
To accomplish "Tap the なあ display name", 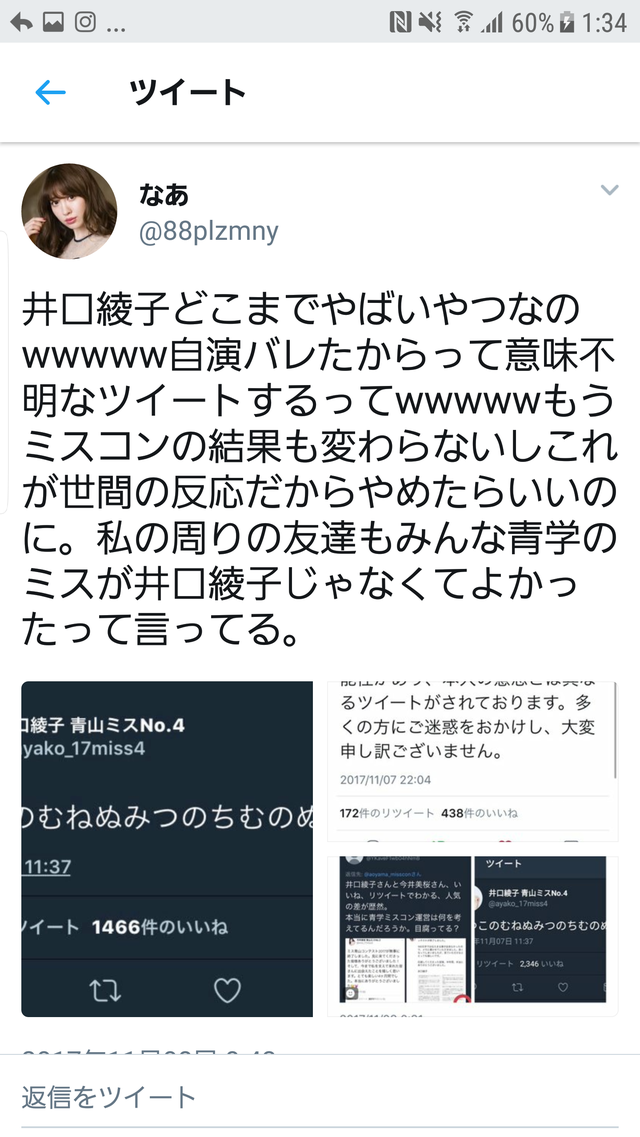I will click(163, 194).
